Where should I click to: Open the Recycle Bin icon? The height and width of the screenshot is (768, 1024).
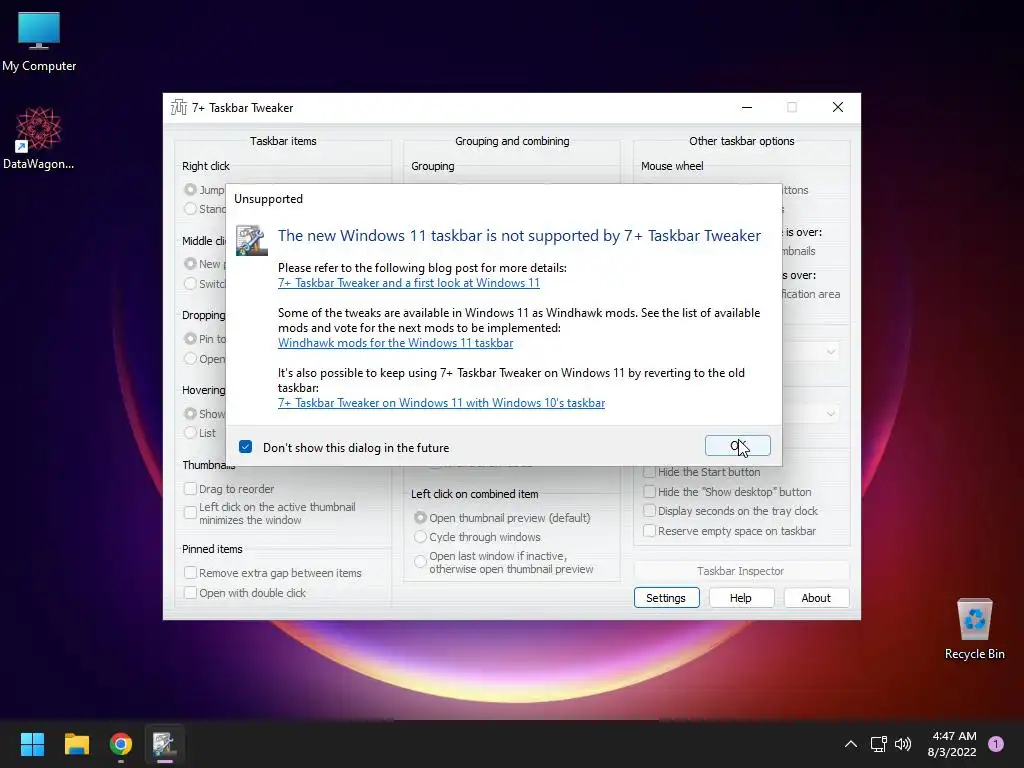click(974, 629)
